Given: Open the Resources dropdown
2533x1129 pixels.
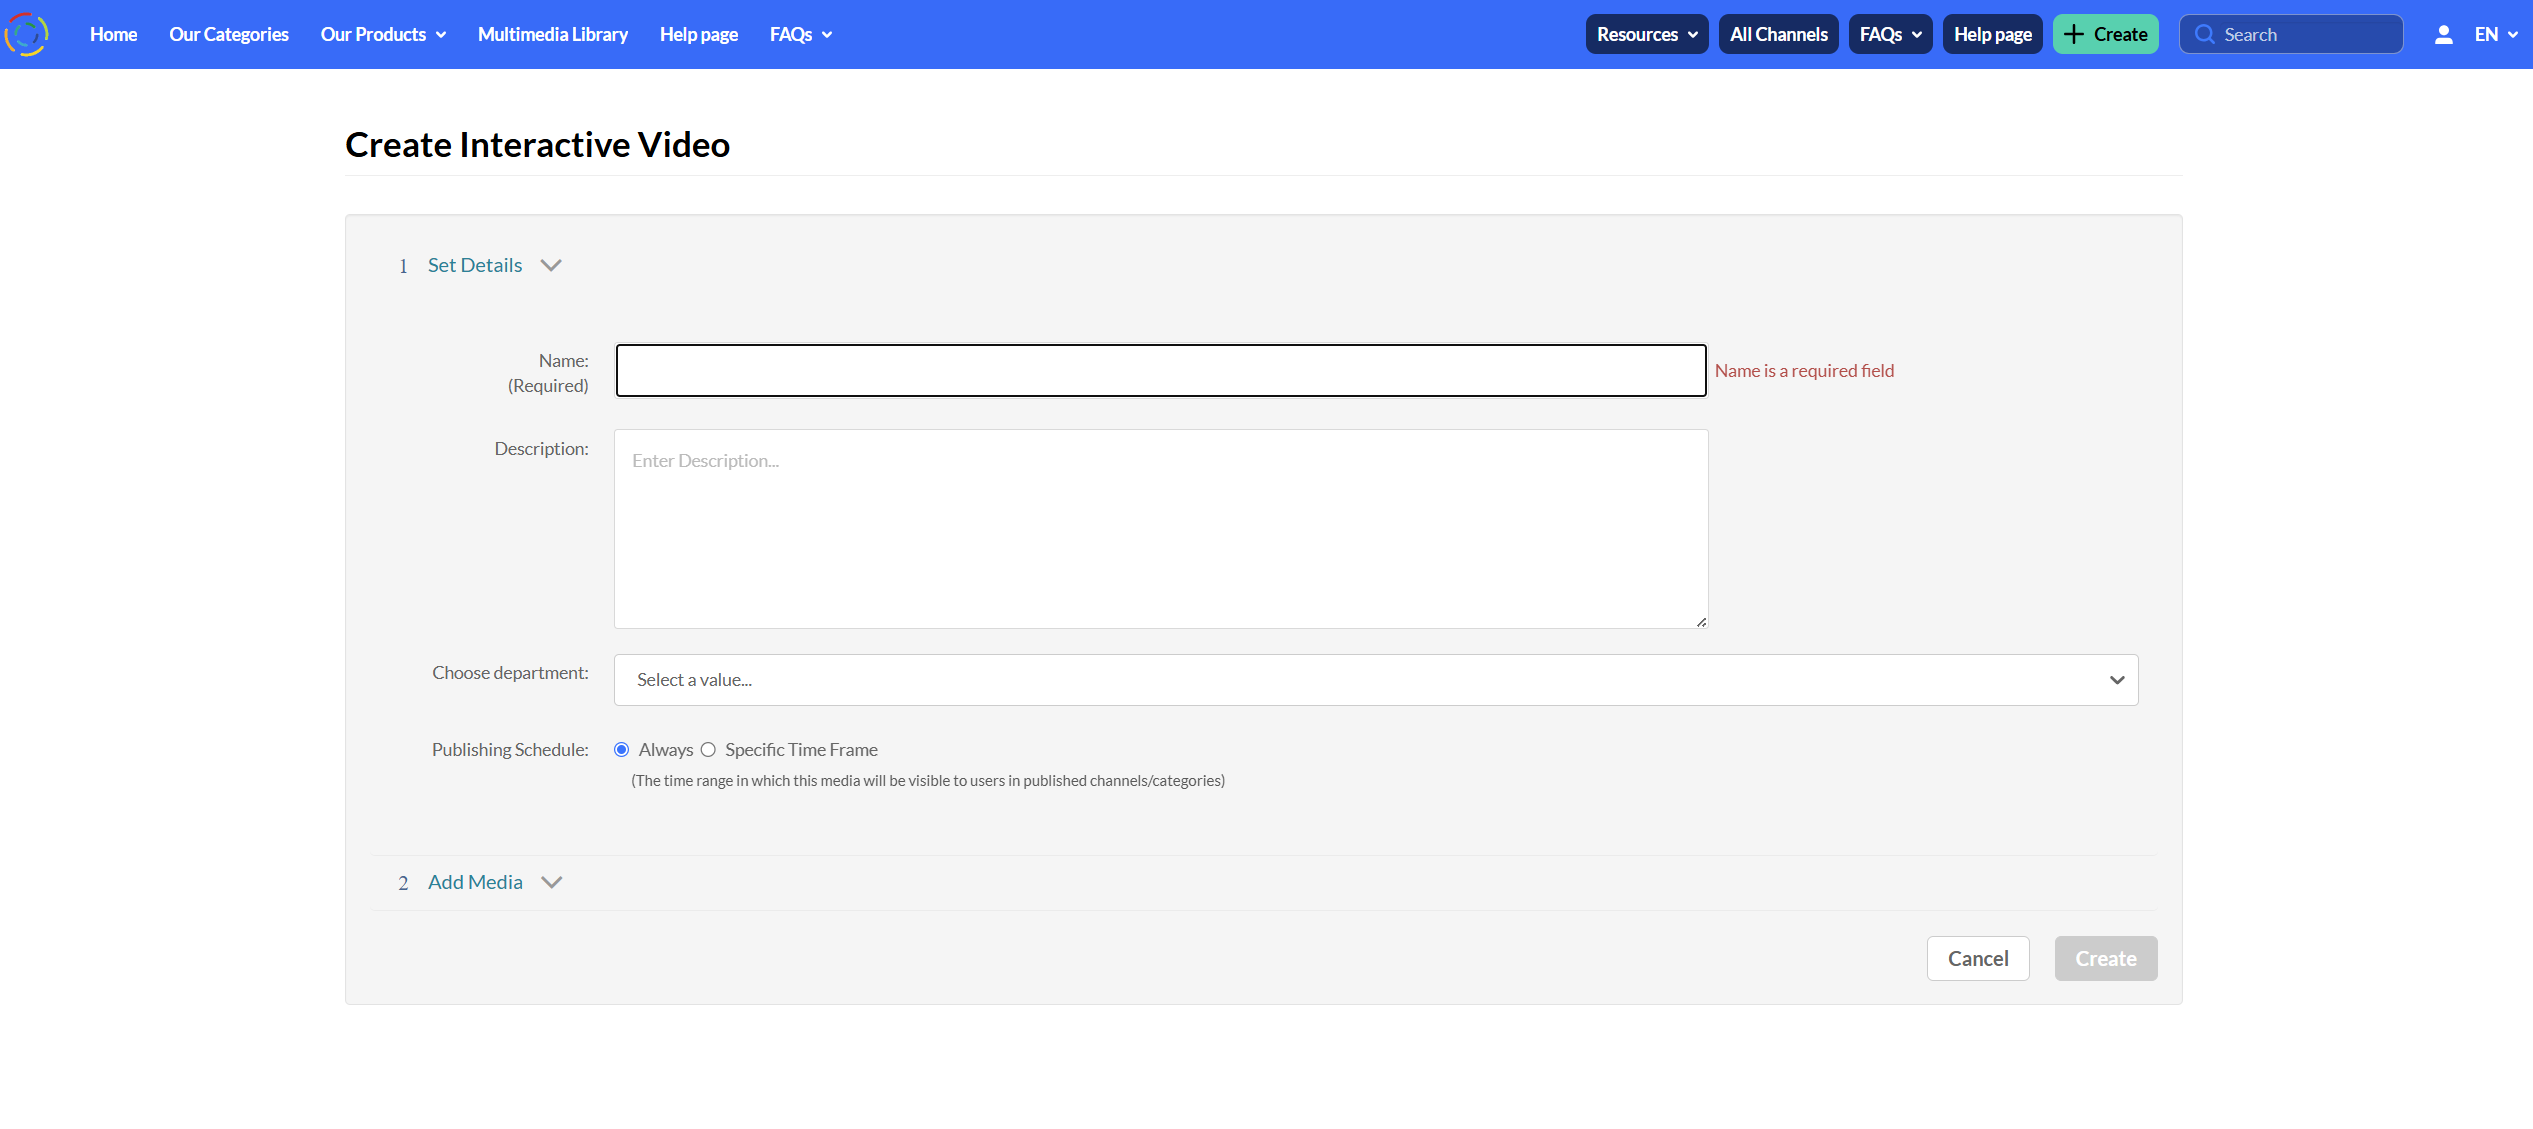Looking at the screenshot, I should pos(1646,35).
